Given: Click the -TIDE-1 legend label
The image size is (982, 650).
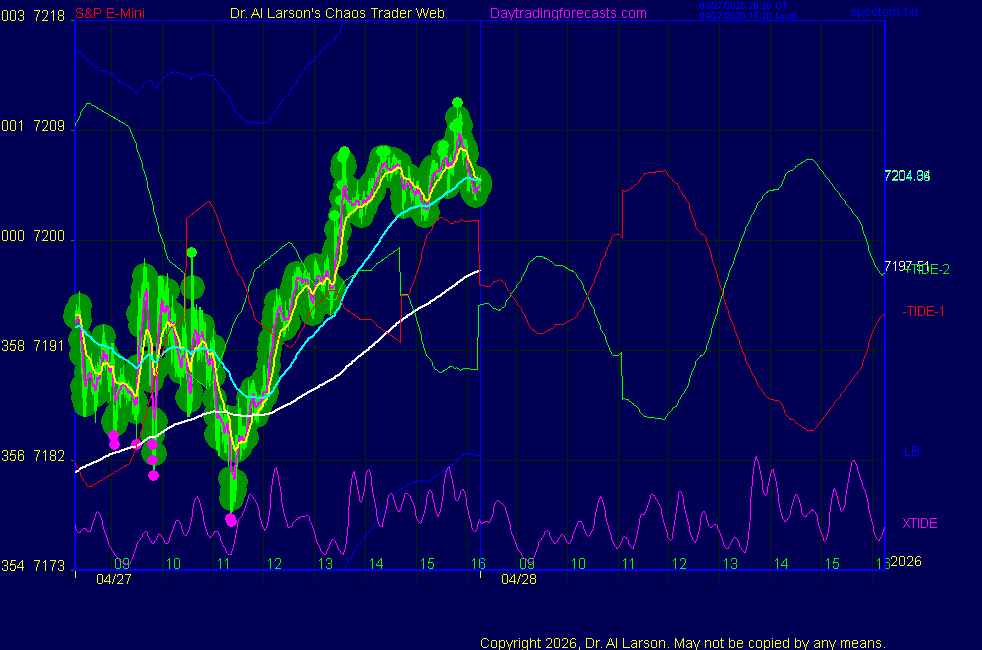Looking at the screenshot, I should 923,311.
